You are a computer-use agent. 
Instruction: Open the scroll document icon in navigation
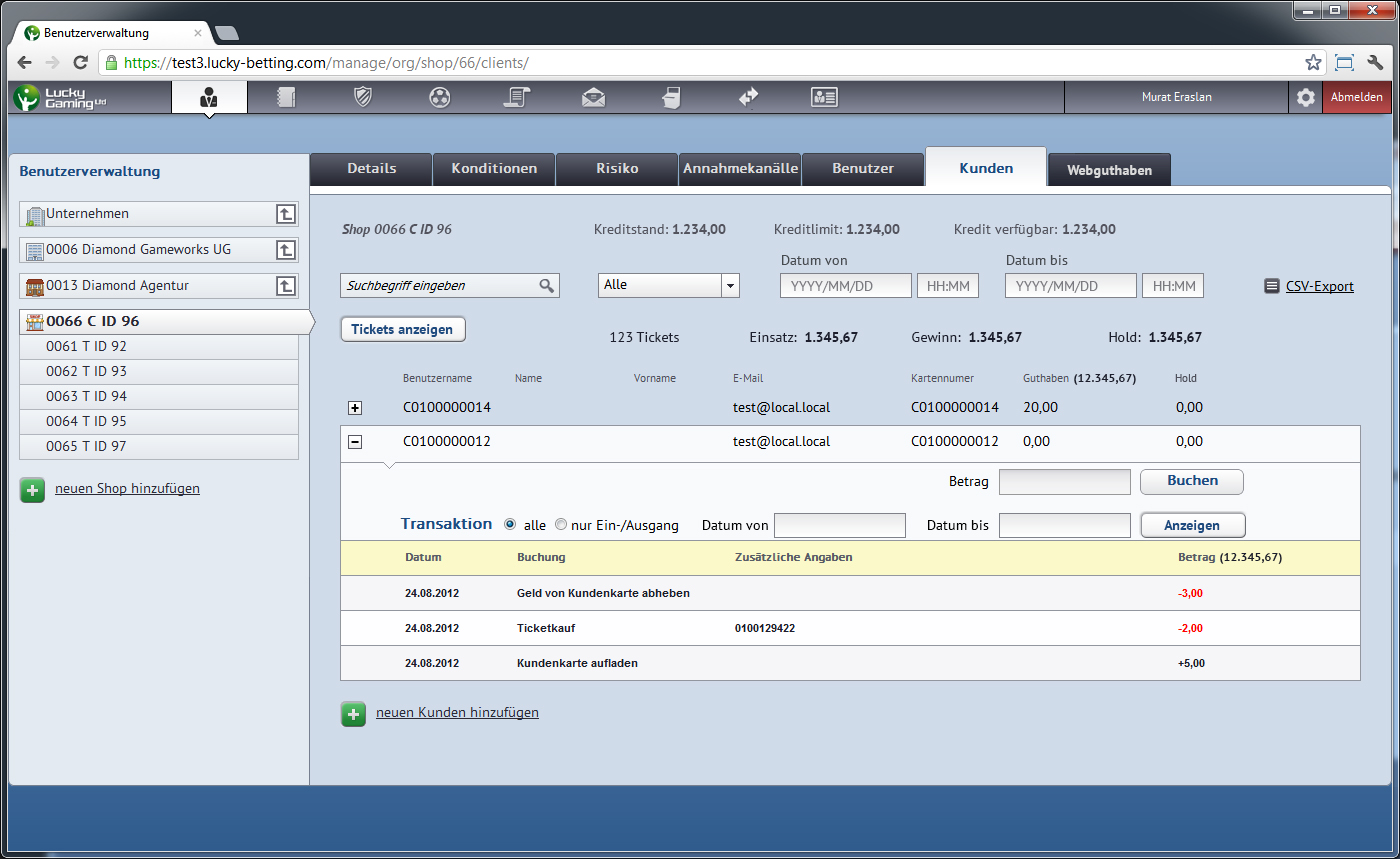click(x=517, y=97)
